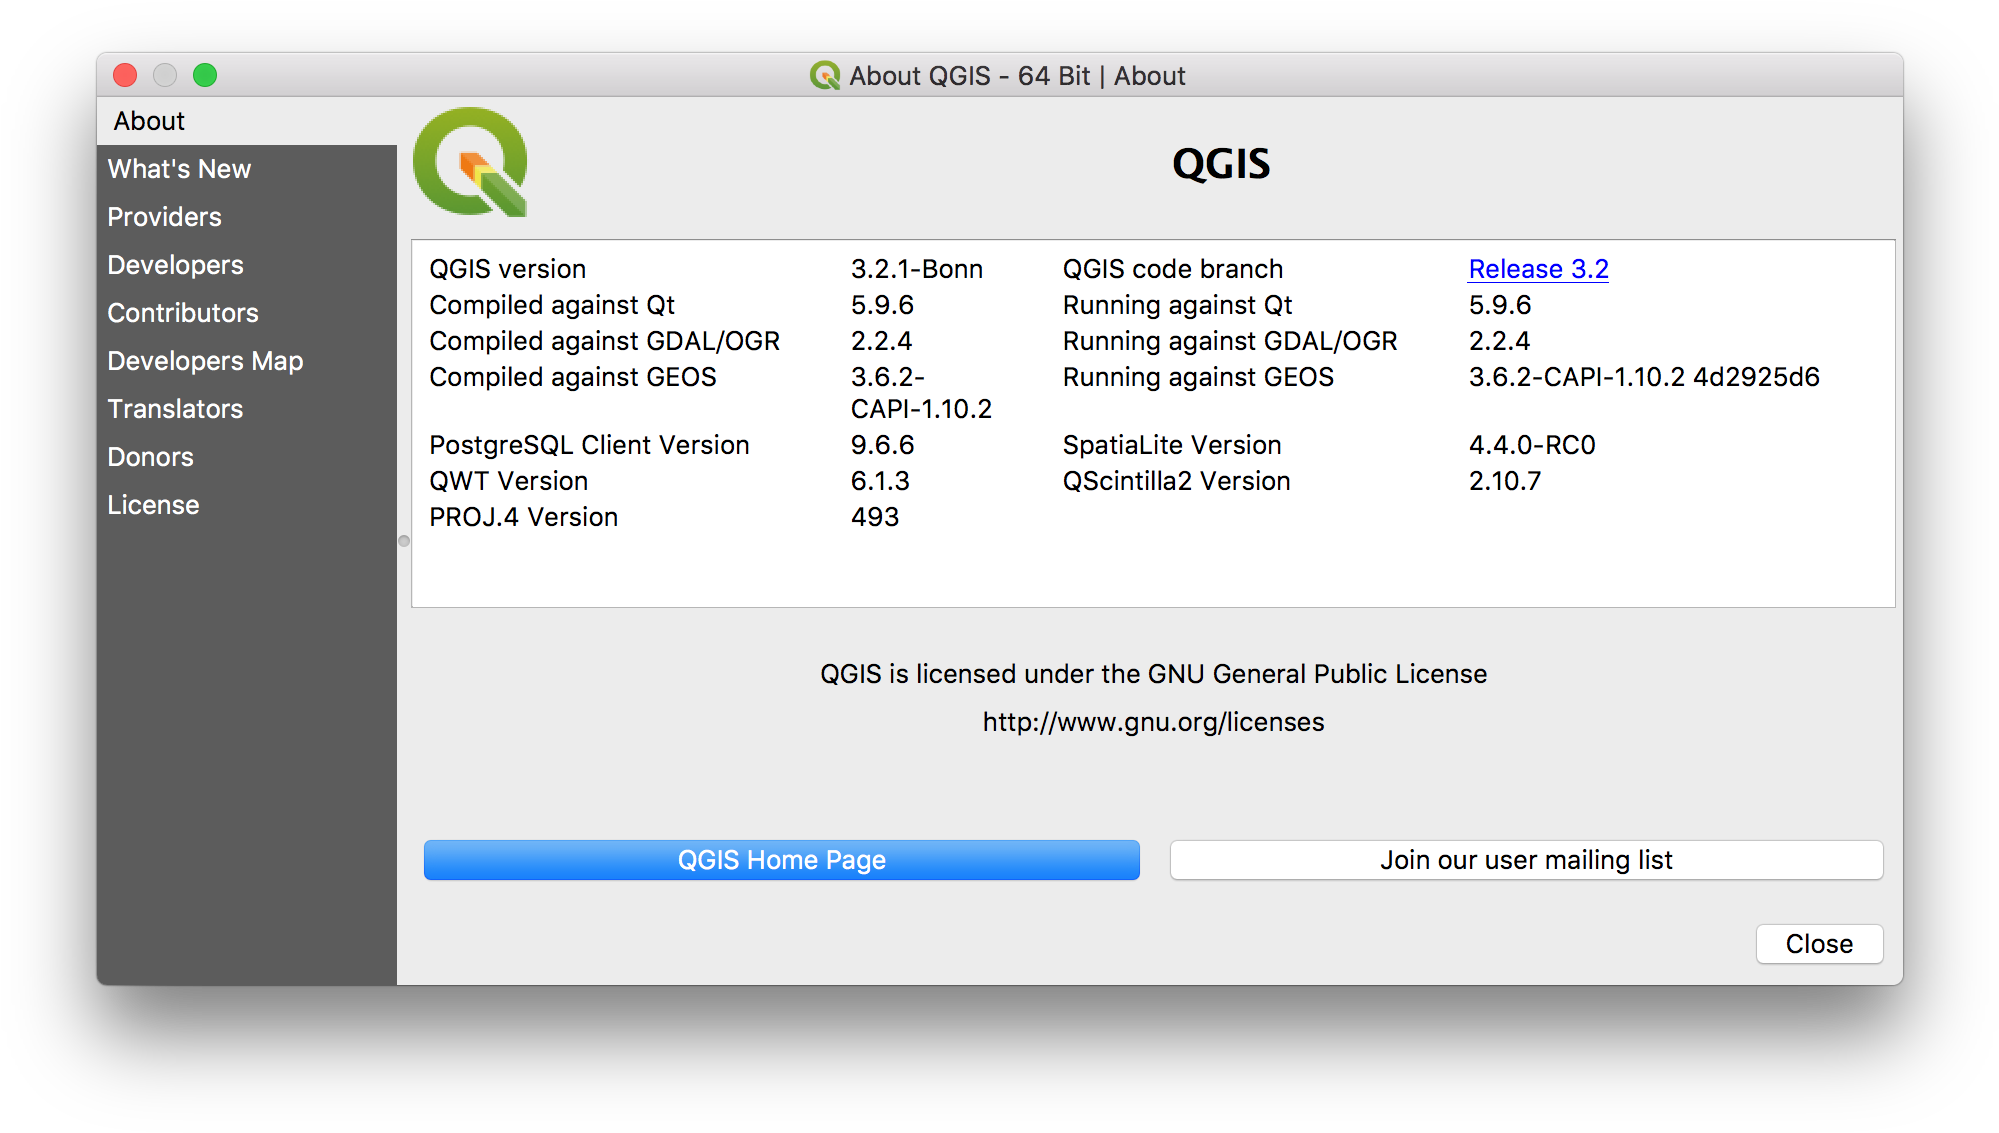1999x1133 pixels.
Task: Open the gnu.org licenses URL
Action: coord(1152,721)
